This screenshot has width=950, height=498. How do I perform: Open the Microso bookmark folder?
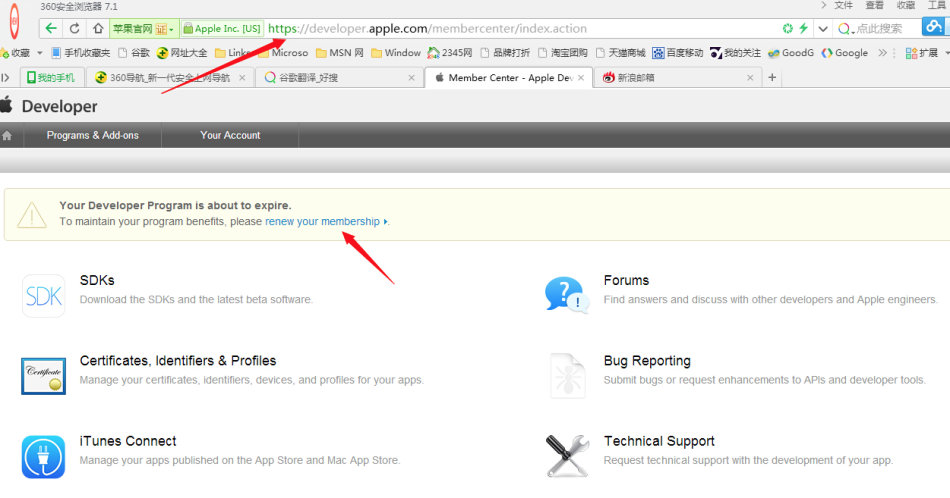click(284, 53)
